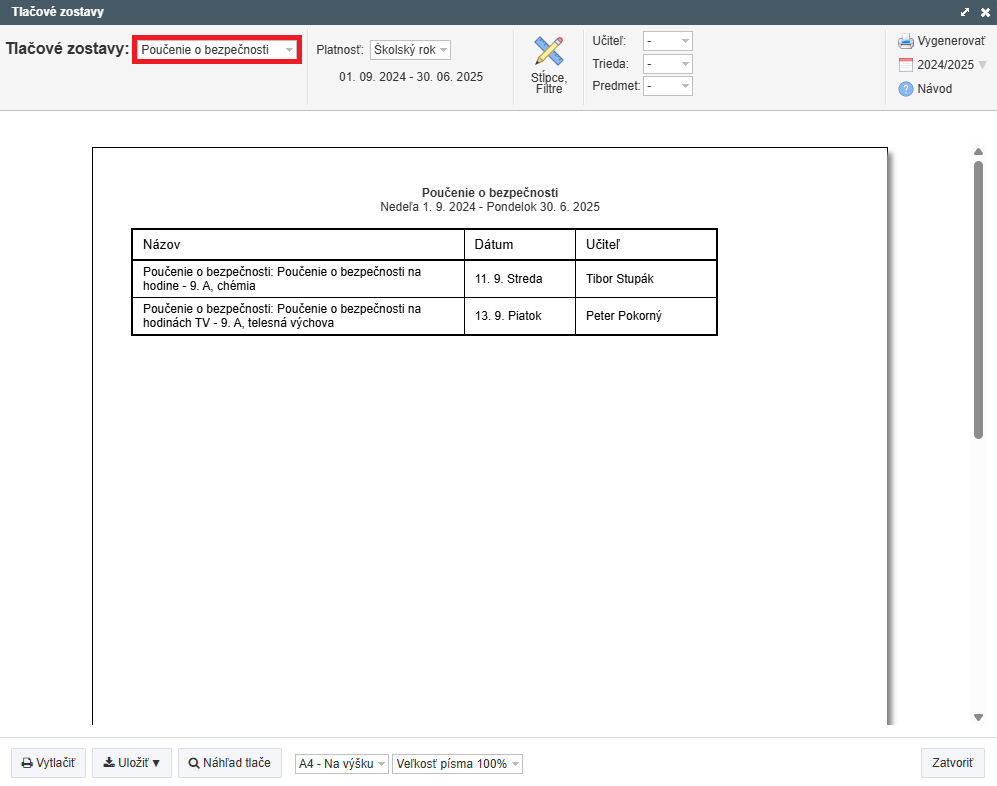Click the scroll down arrow of the preview
997x786 pixels.
[x=979, y=717]
